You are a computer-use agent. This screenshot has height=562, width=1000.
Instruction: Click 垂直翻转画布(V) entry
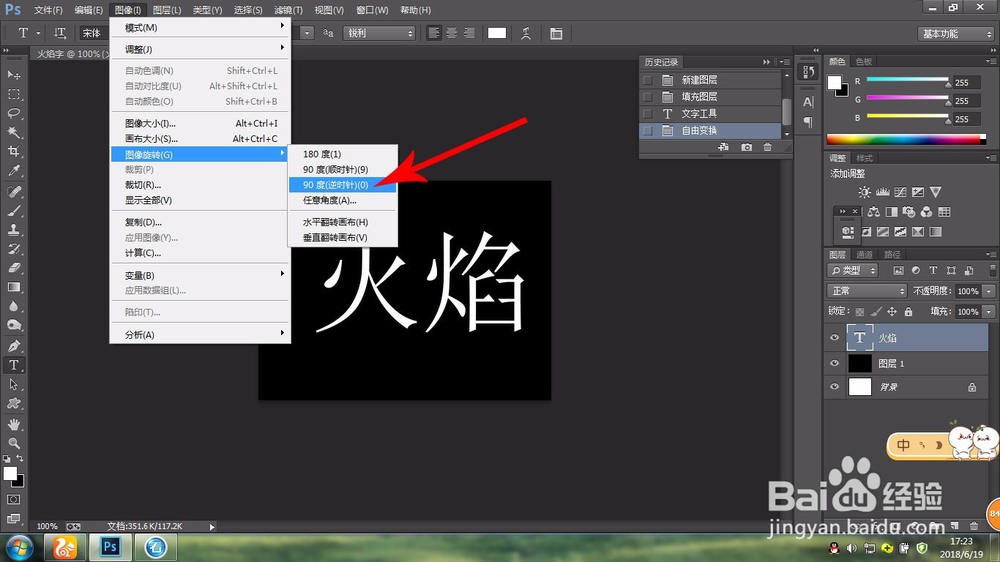tap(342, 238)
